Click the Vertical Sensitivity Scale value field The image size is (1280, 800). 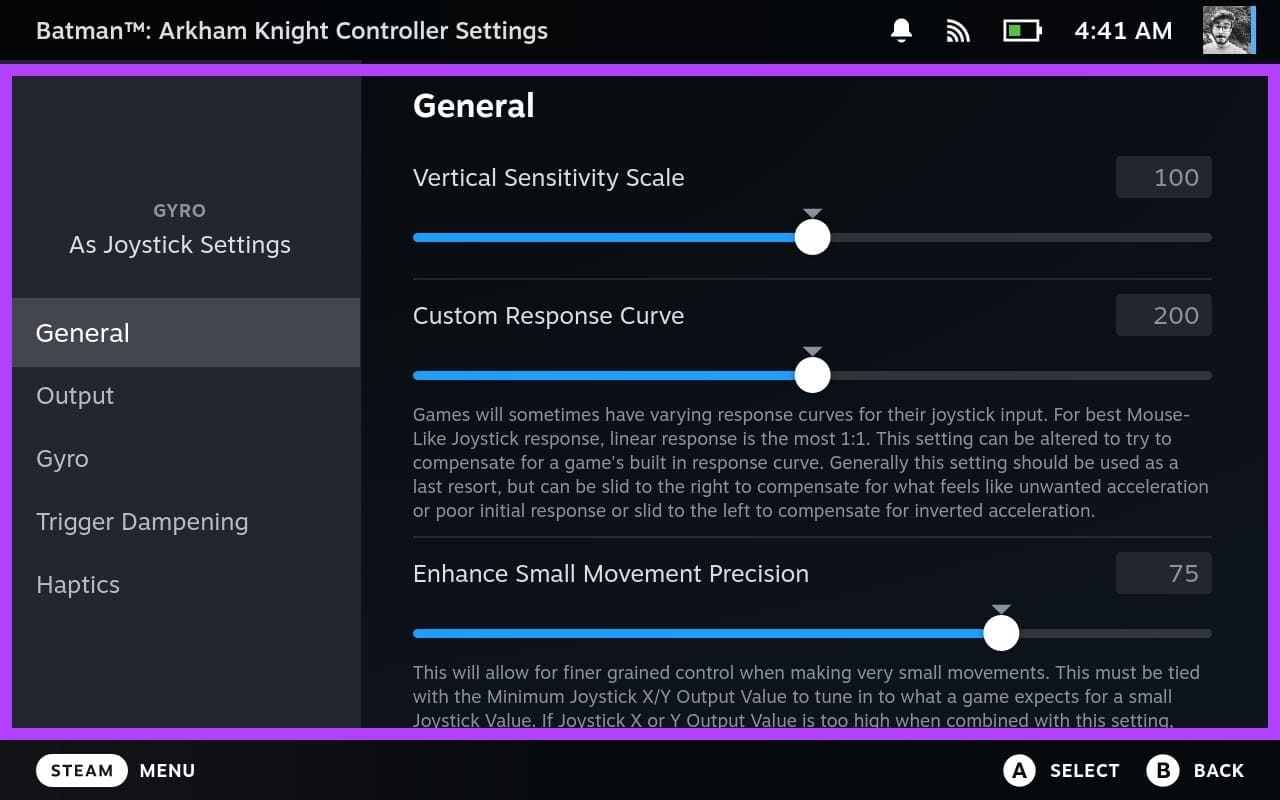point(1163,178)
